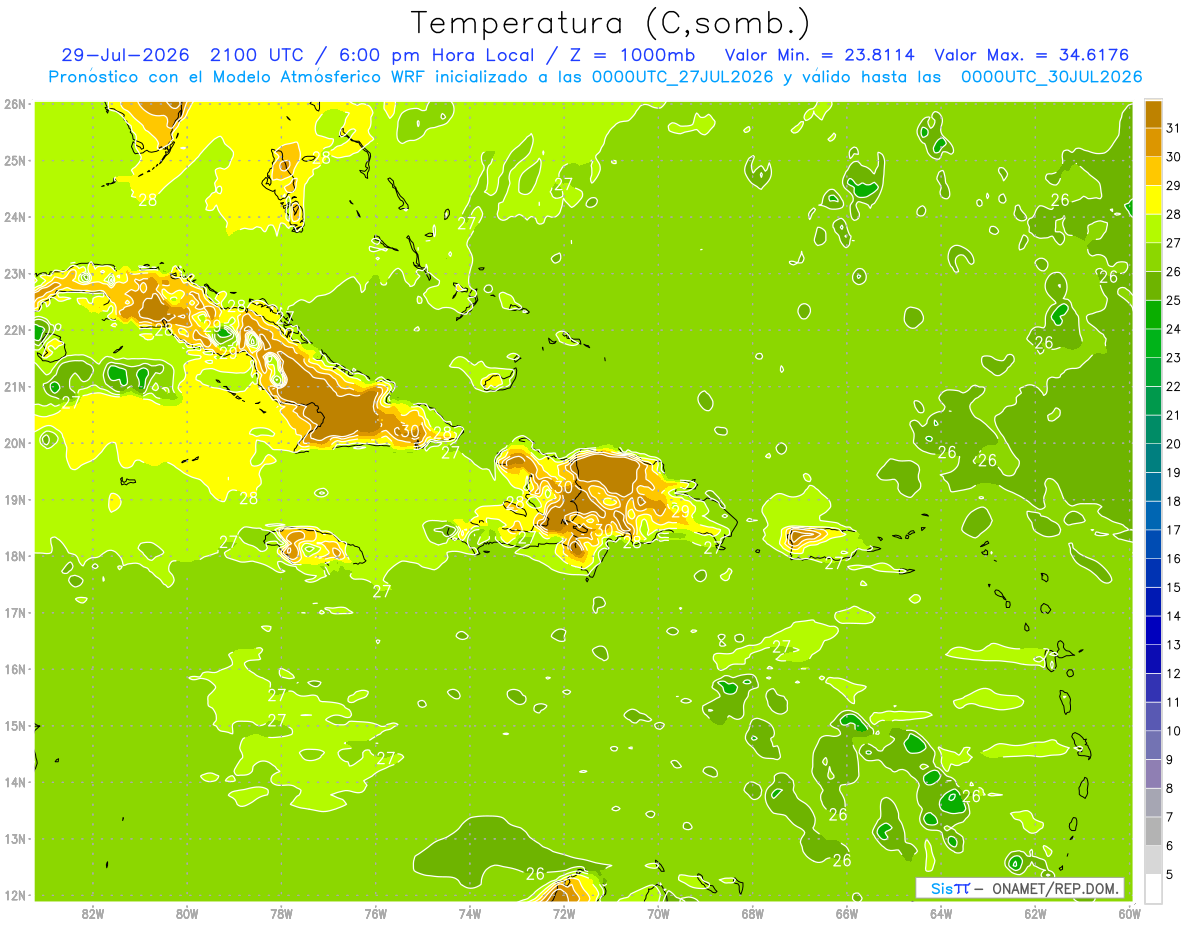
Task: Click the 19N latitude axis label
Action: pyautogui.click(x=14, y=500)
